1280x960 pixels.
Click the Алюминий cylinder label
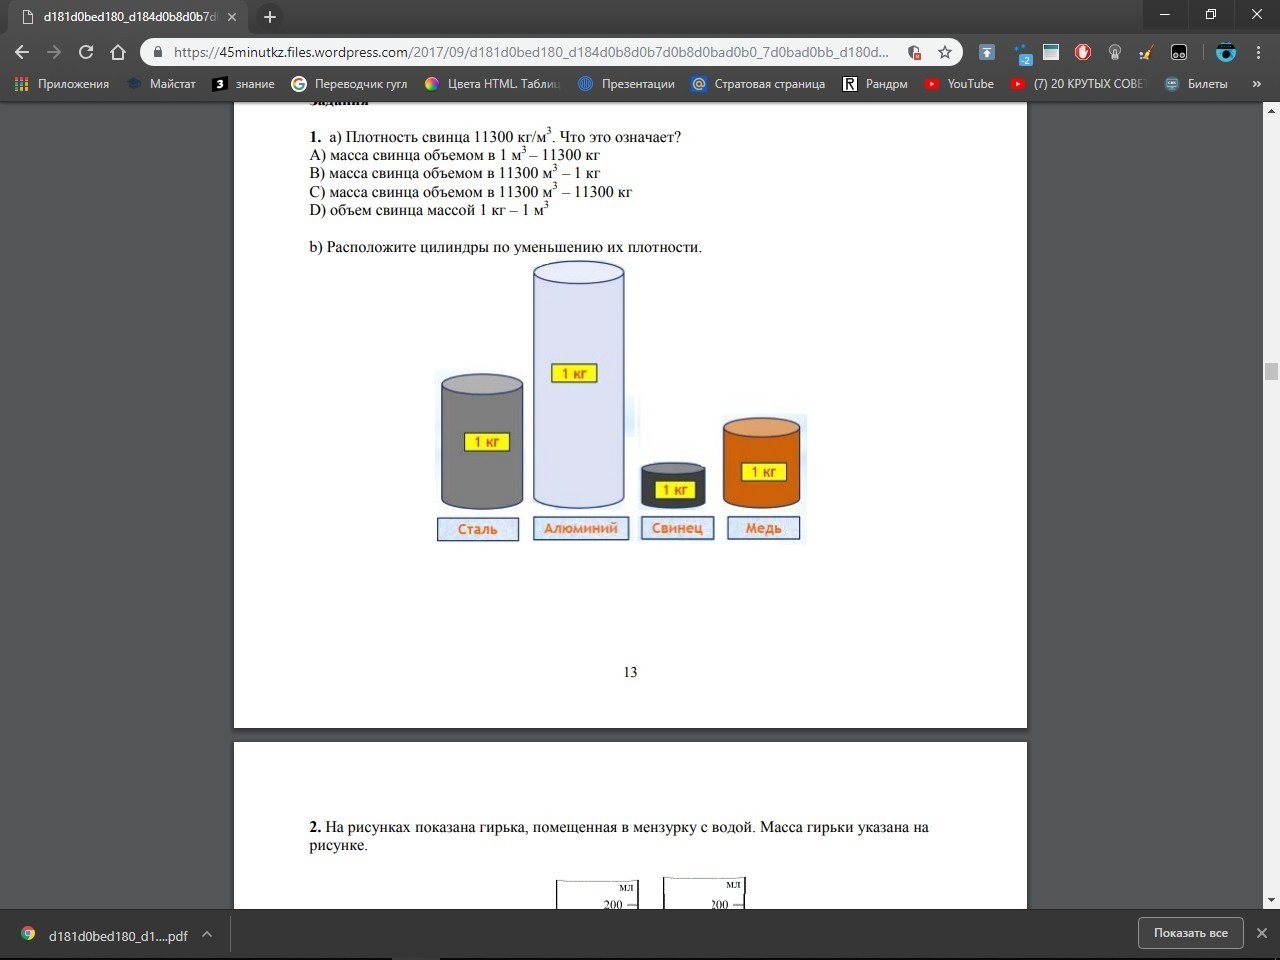(x=581, y=528)
